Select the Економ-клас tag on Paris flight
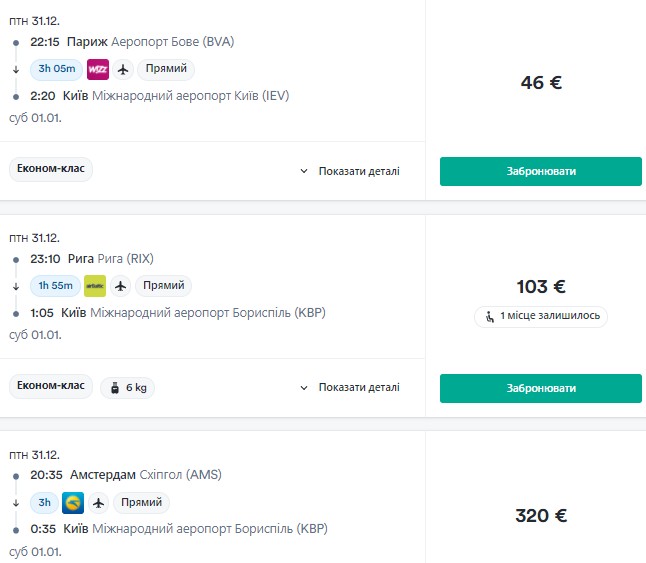 [51, 168]
